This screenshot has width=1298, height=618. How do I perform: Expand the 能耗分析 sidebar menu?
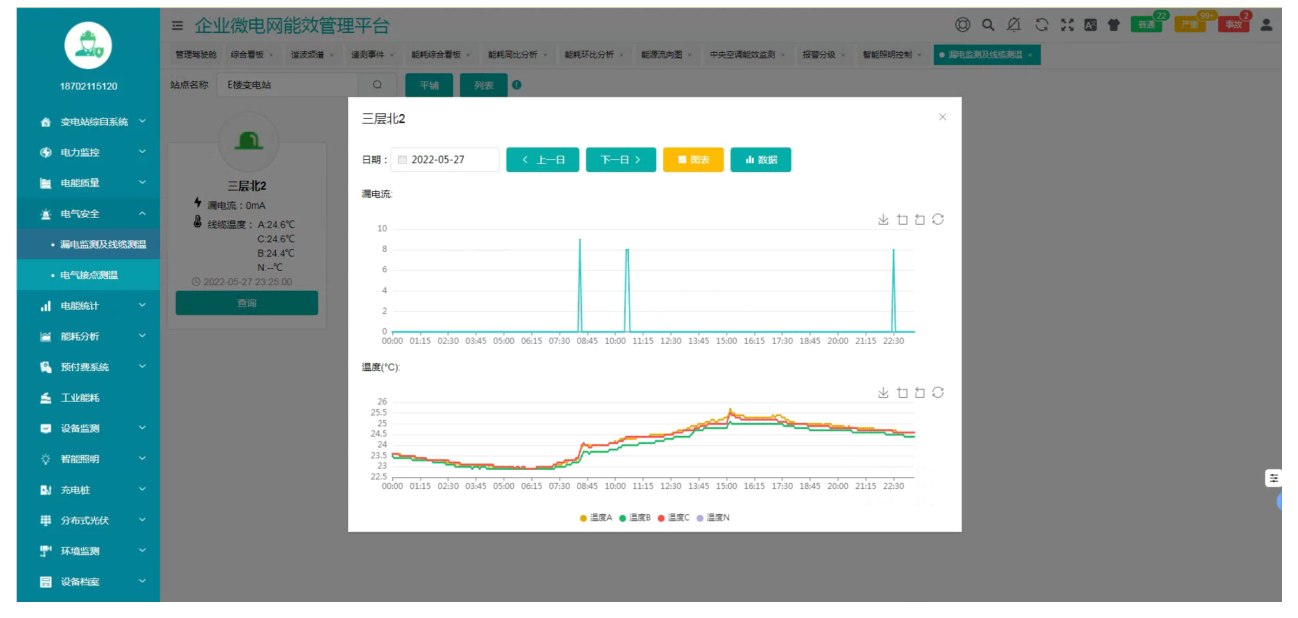(88, 336)
